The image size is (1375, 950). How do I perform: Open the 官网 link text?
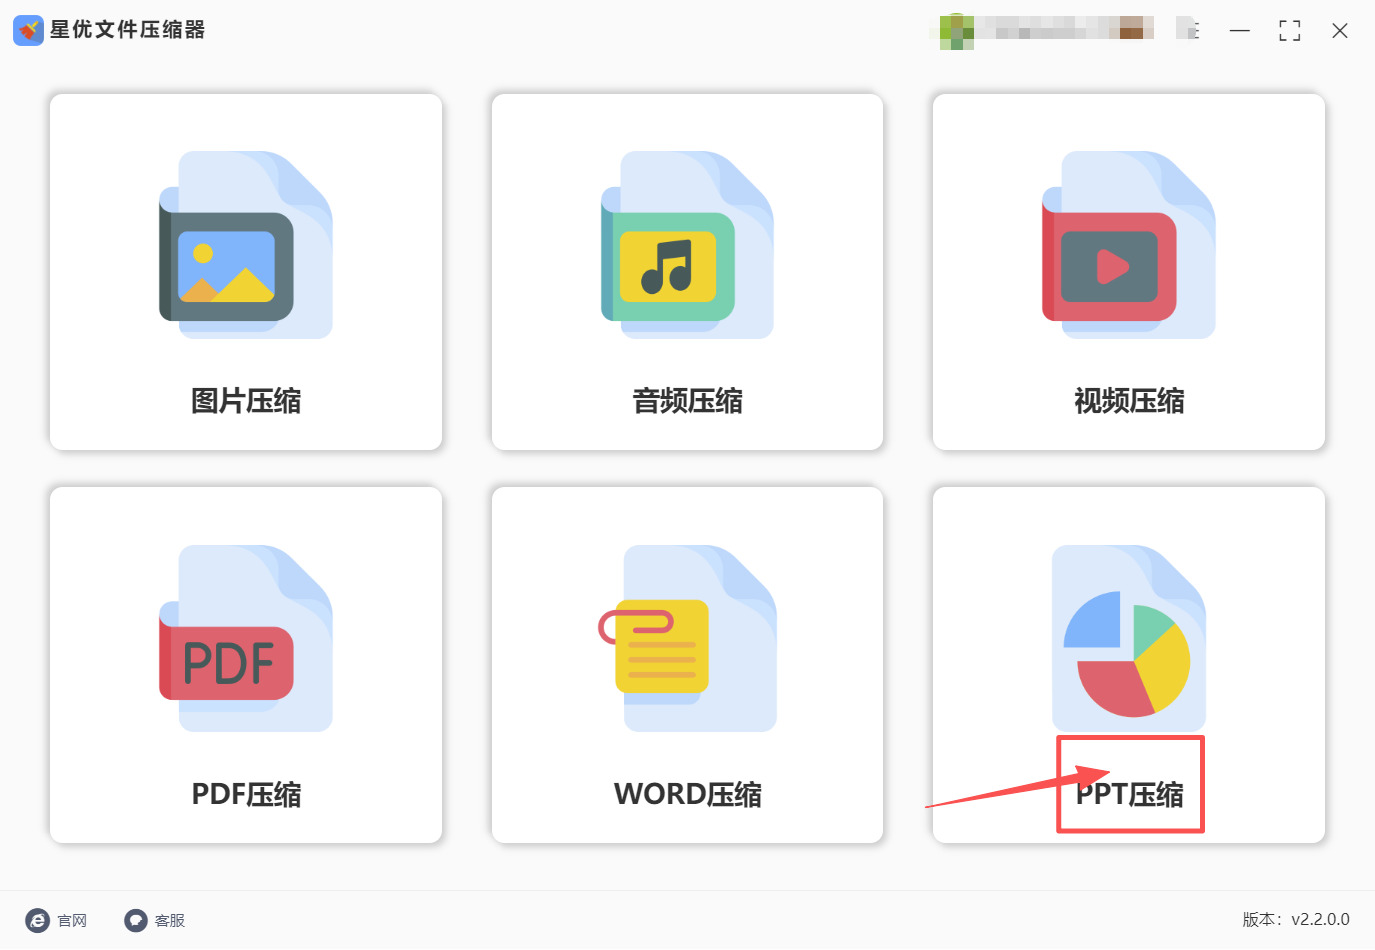pos(72,921)
